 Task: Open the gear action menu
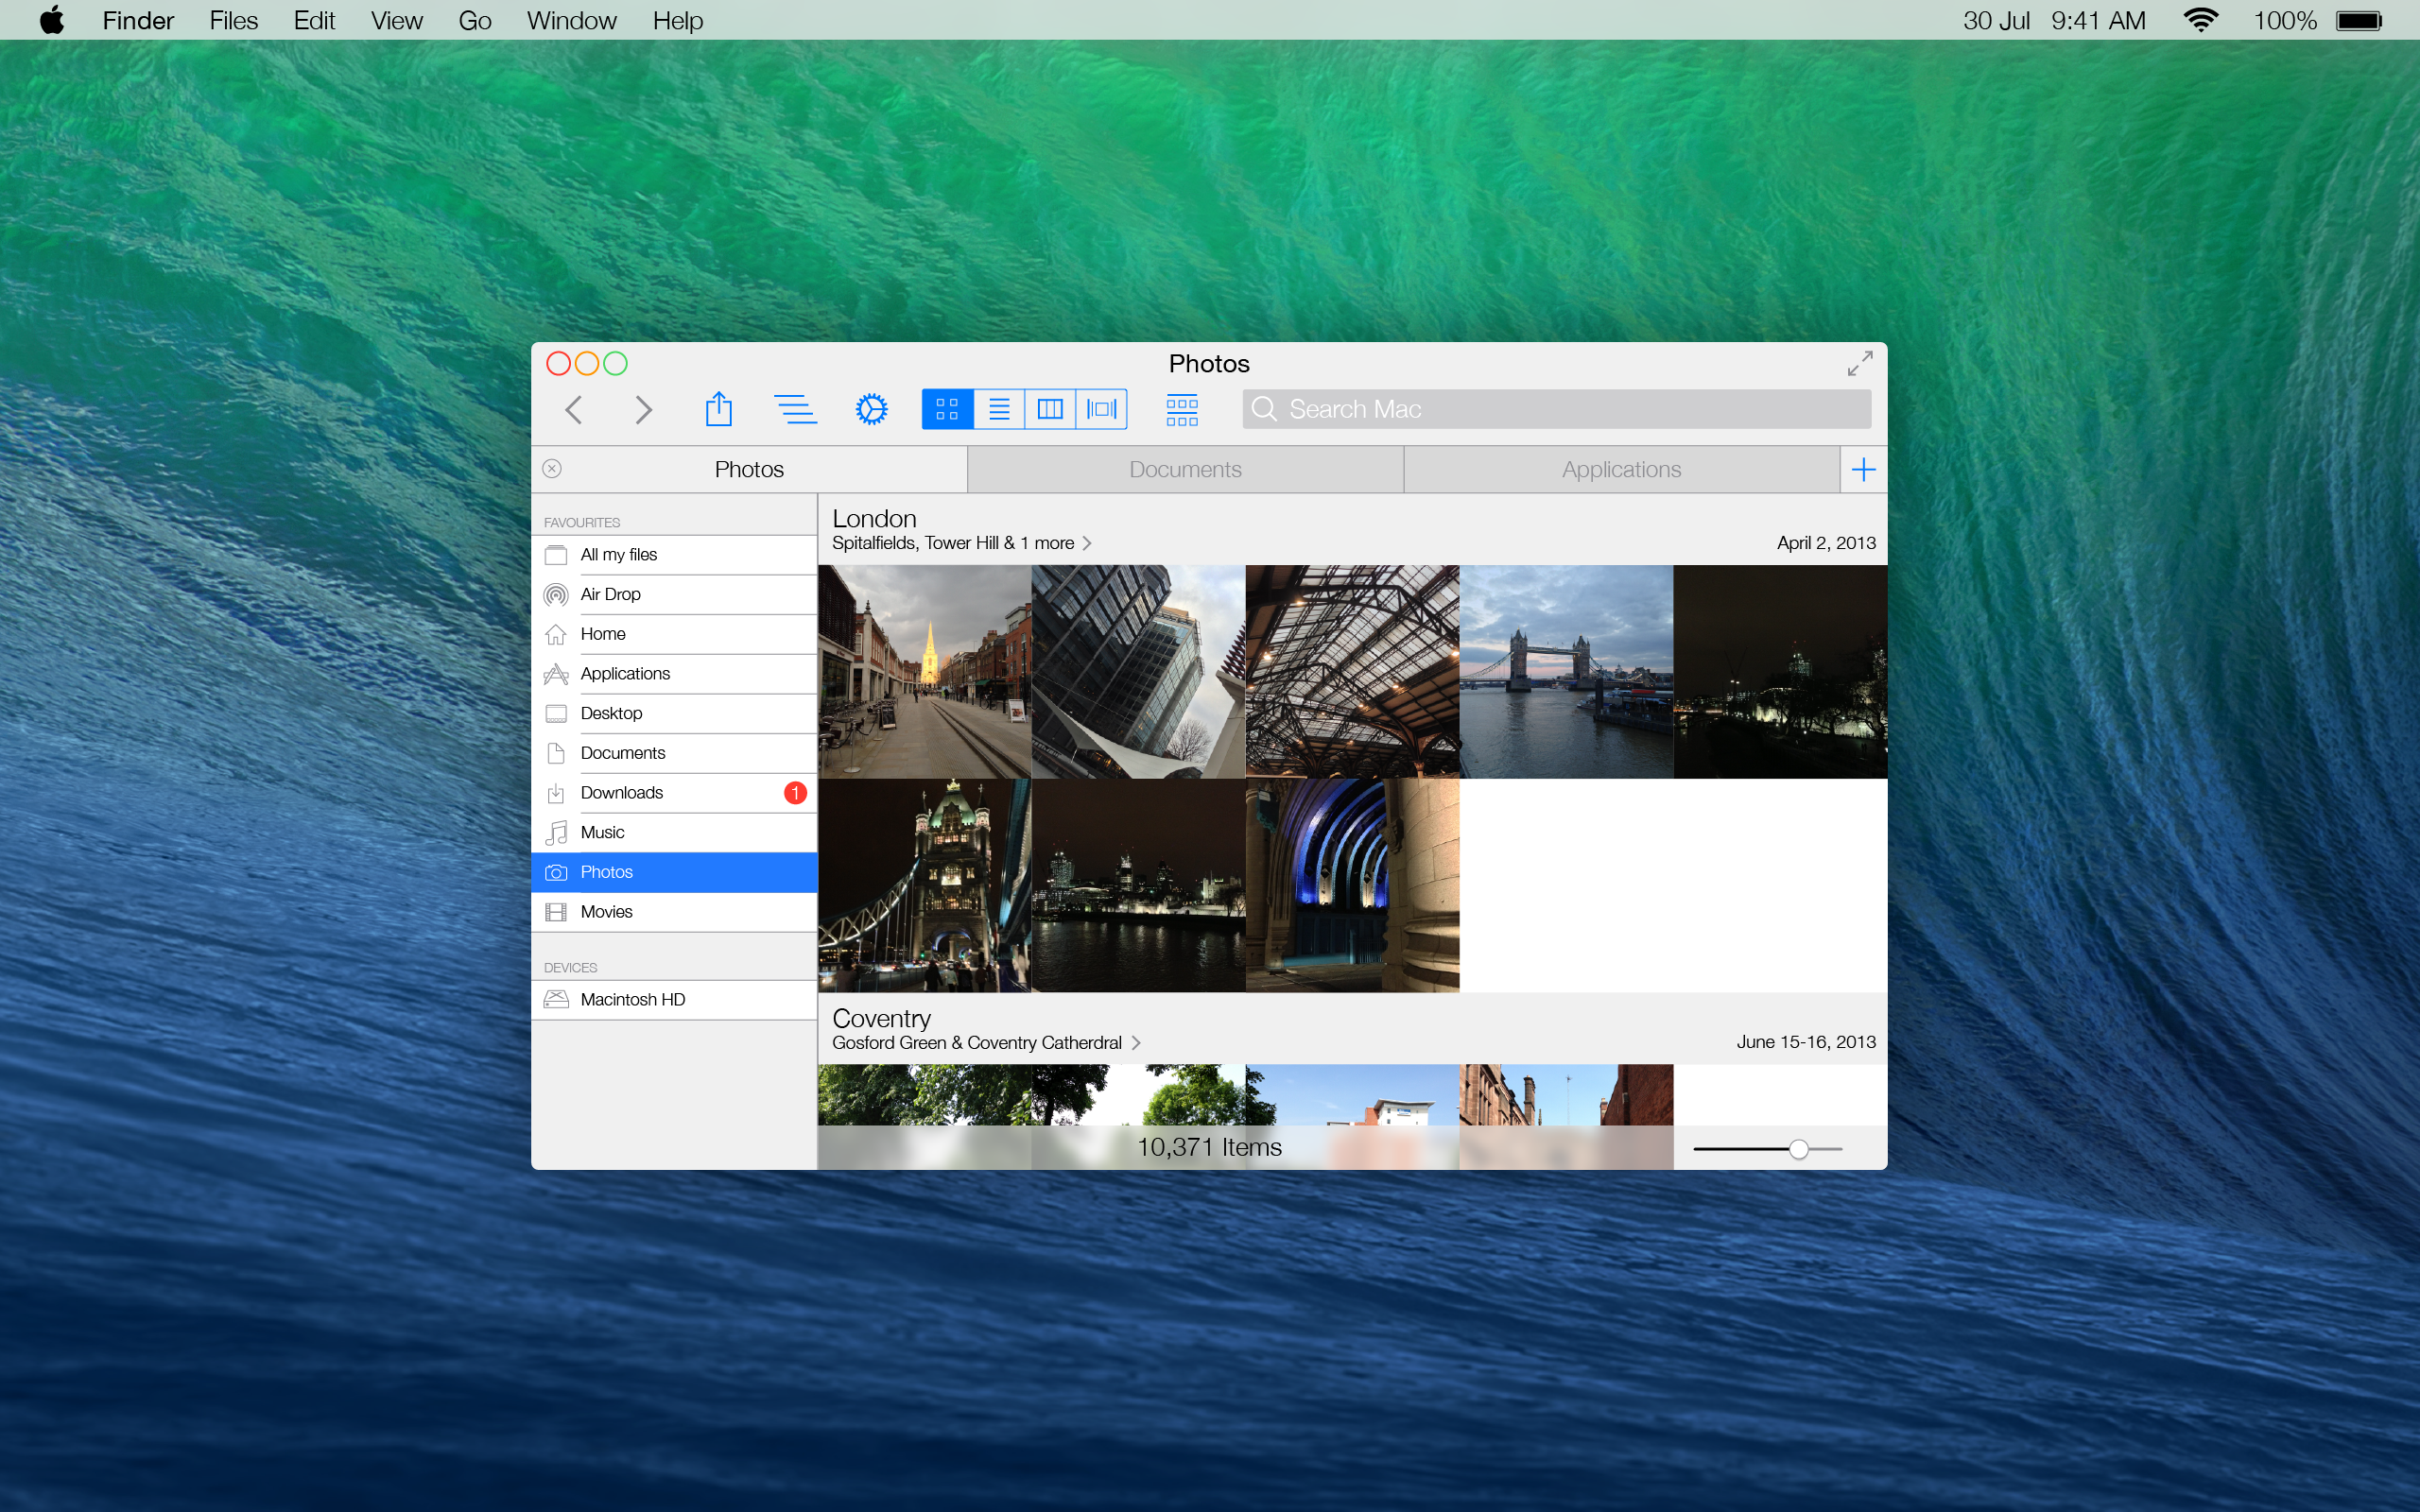(871, 409)
